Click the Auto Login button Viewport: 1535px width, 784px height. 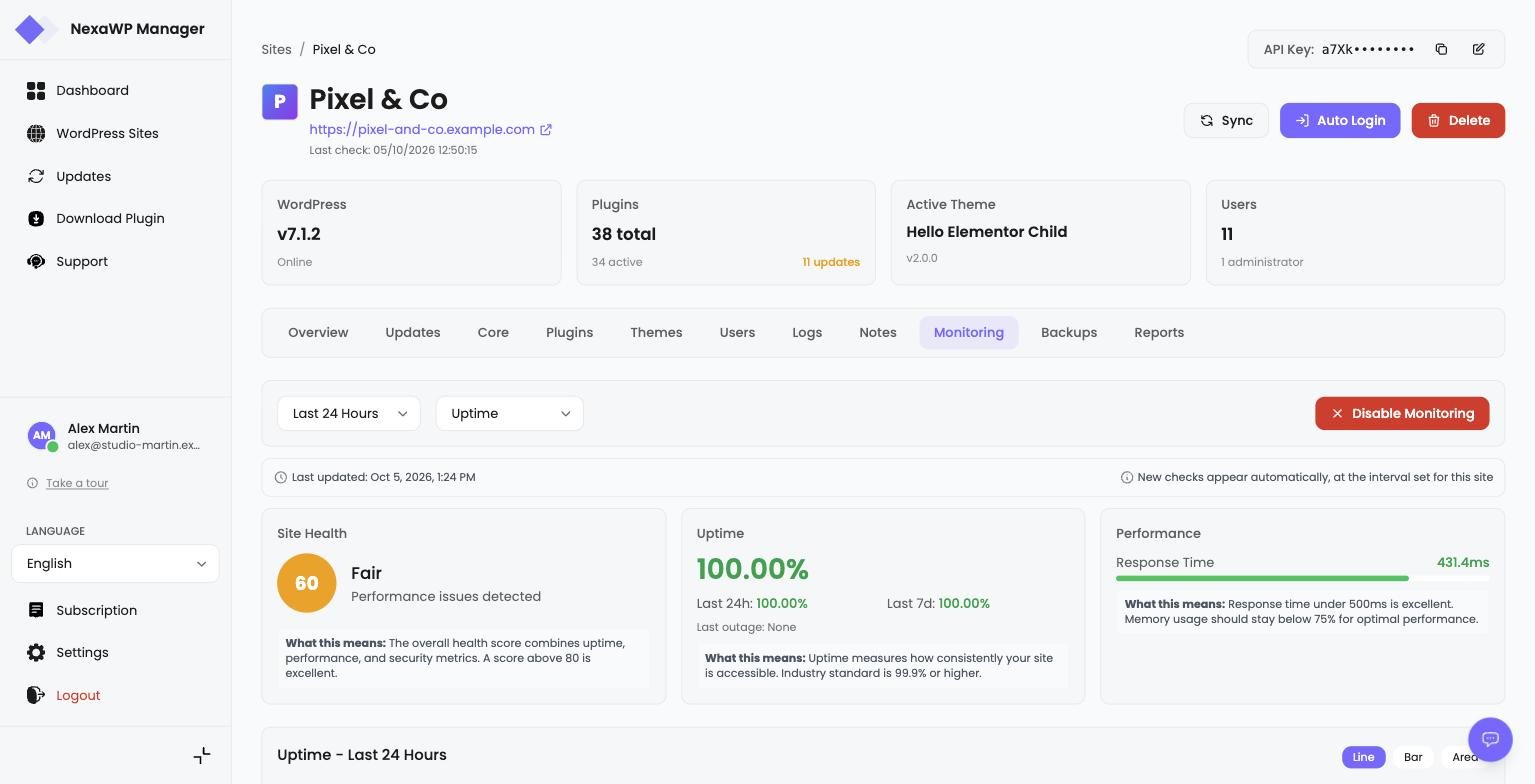coord(1340,121)
